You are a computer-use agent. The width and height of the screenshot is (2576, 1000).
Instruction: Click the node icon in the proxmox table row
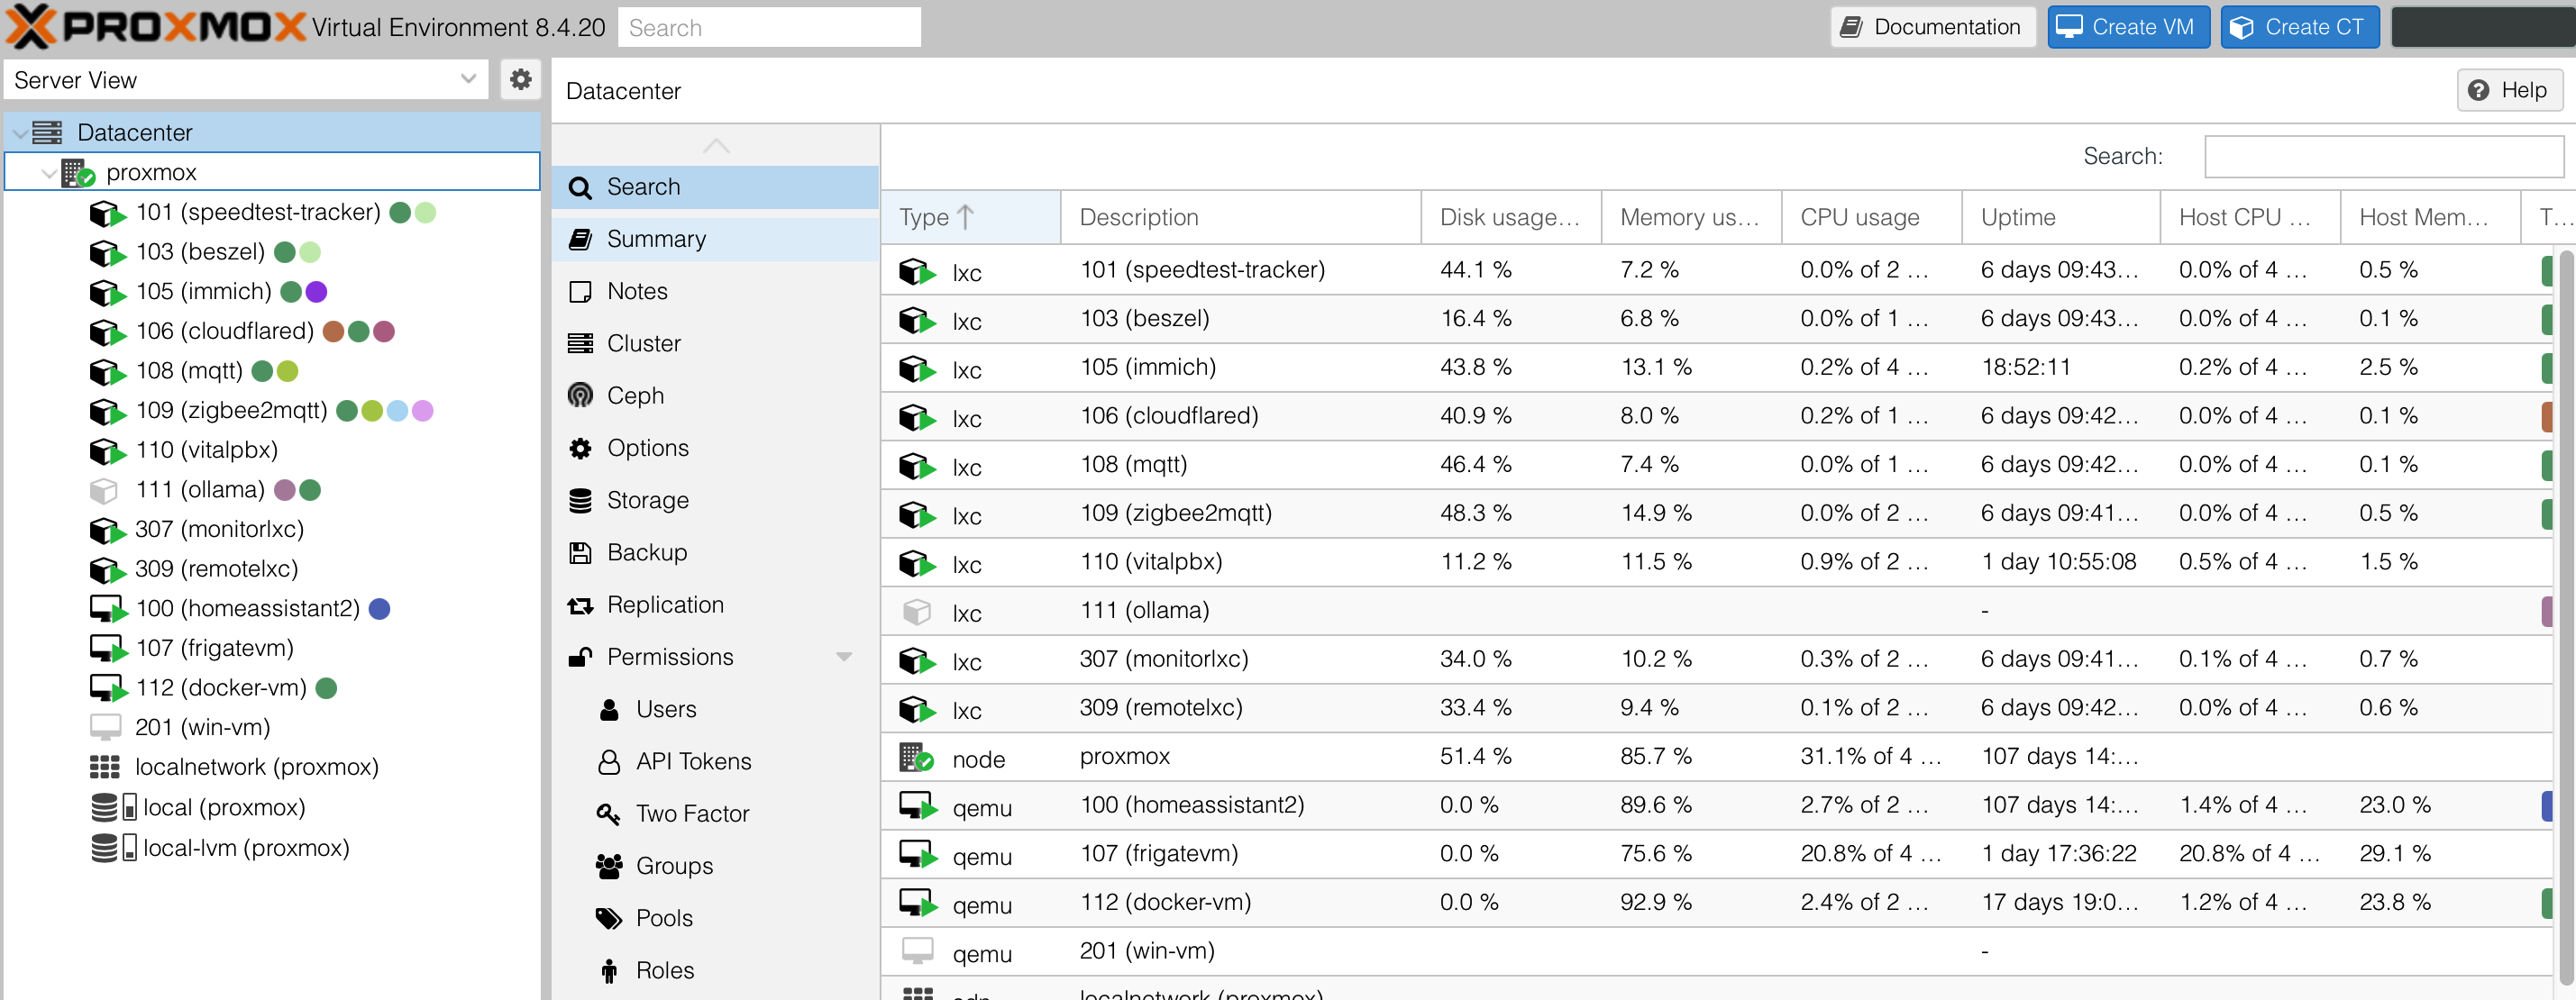(916, 758)
